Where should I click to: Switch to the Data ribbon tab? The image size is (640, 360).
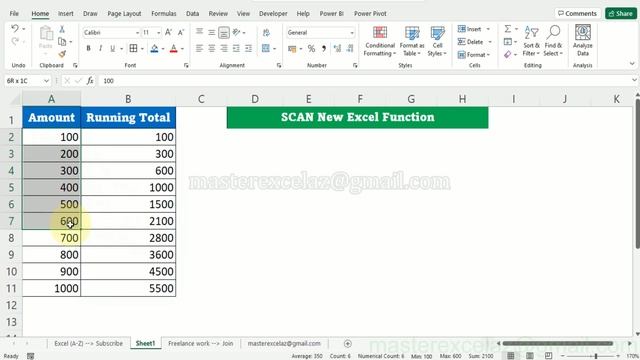192,13
